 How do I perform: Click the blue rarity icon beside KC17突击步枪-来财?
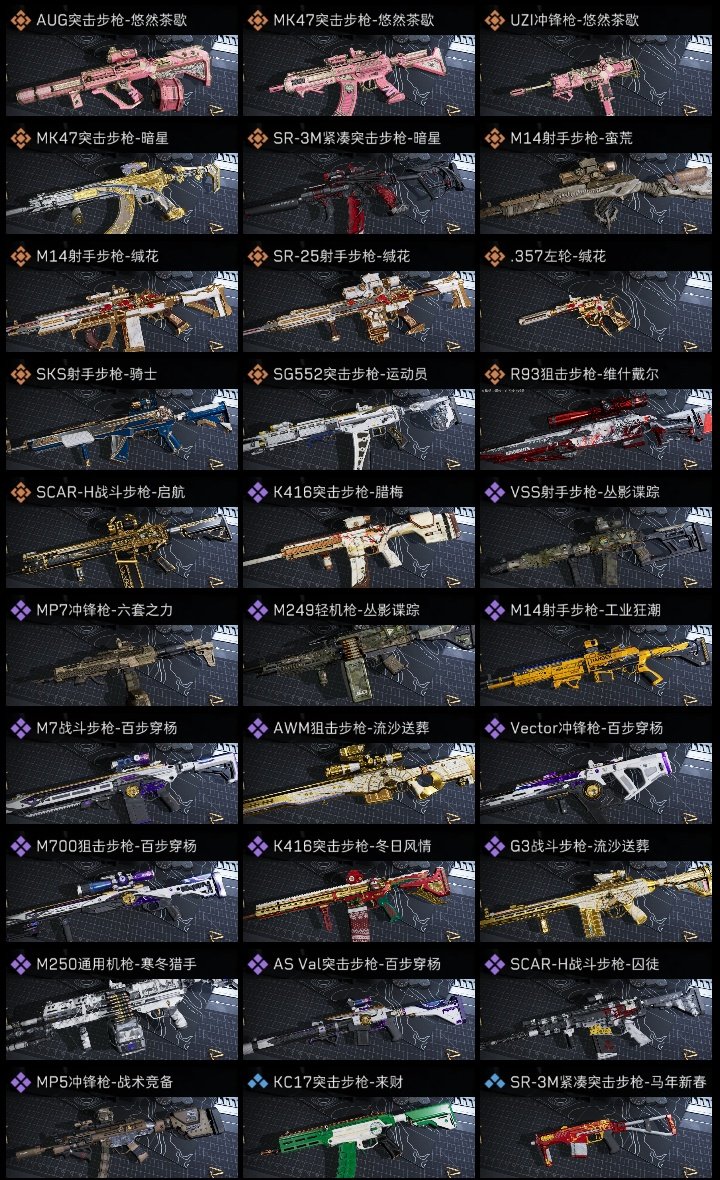tap(257, 1081)
